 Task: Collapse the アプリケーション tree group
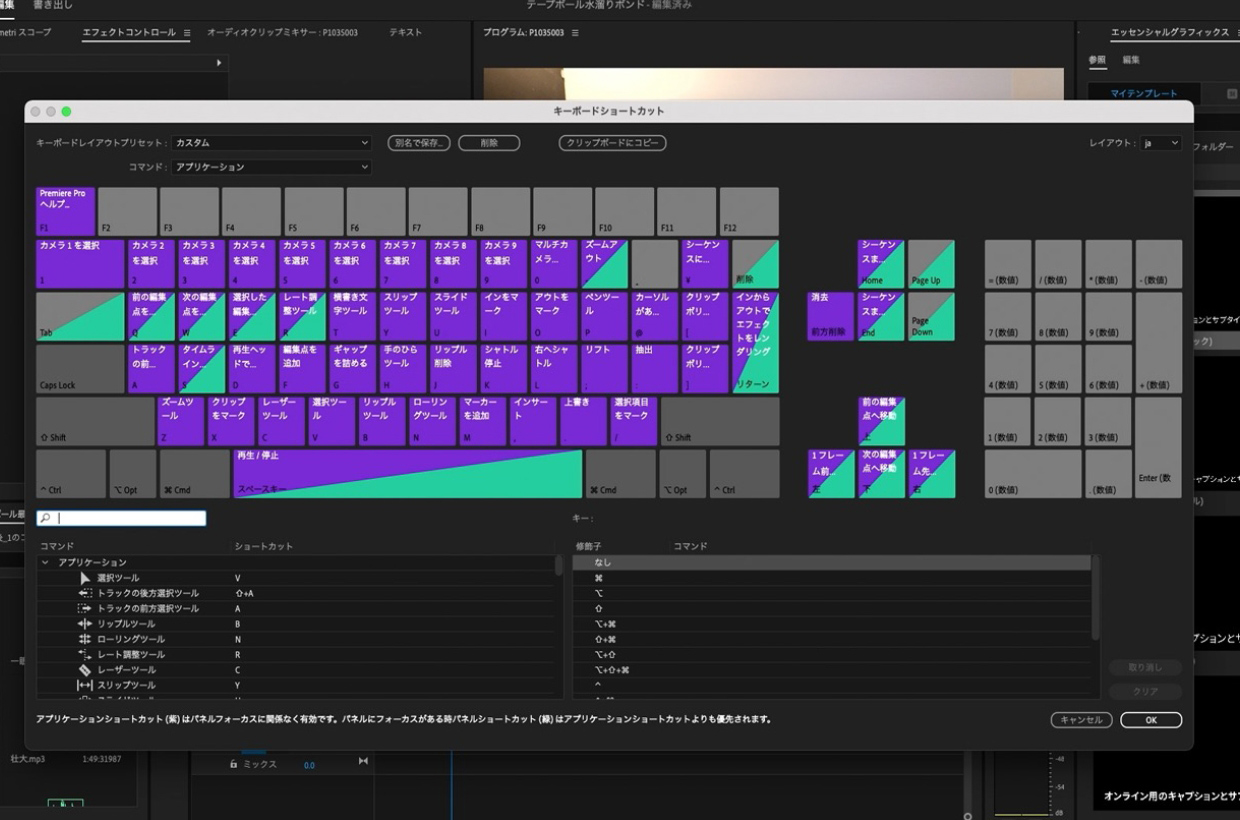[45, 563]
